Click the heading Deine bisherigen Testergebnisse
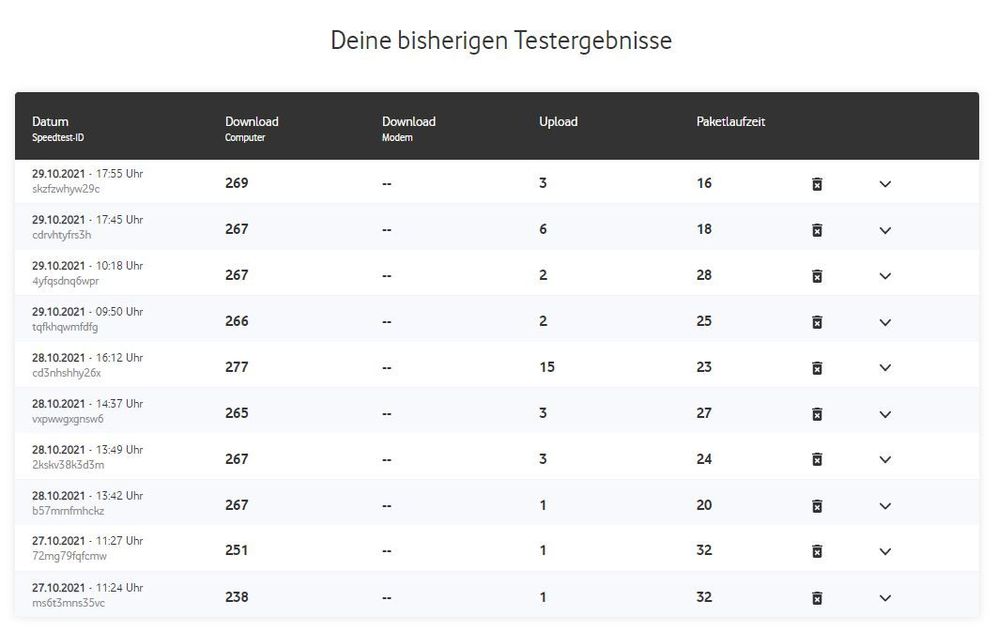This screenshot has width=998, height=634. tap(501, 41)
